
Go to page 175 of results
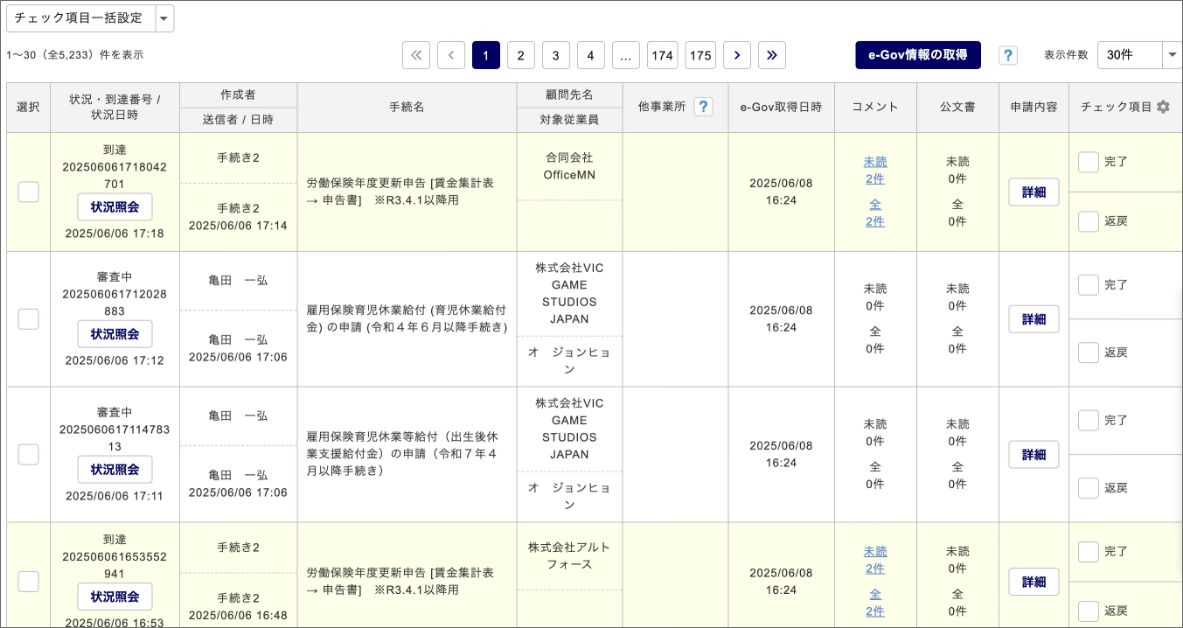coord(701,56)
